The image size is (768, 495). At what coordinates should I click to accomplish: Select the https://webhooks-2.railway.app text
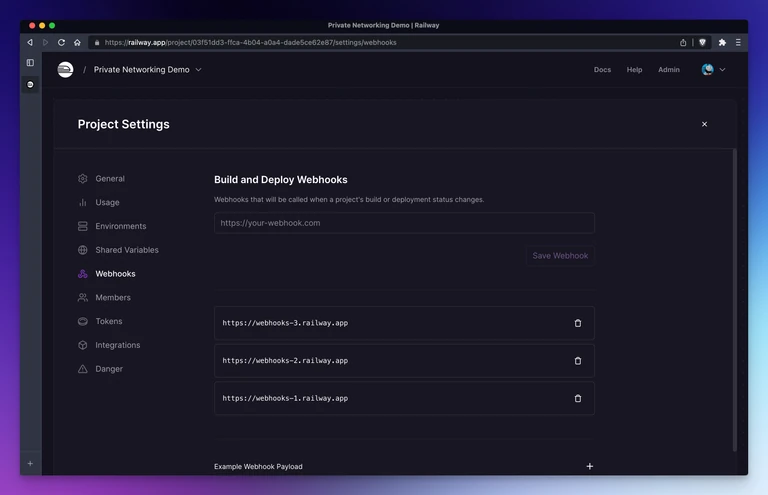point(285,361)
